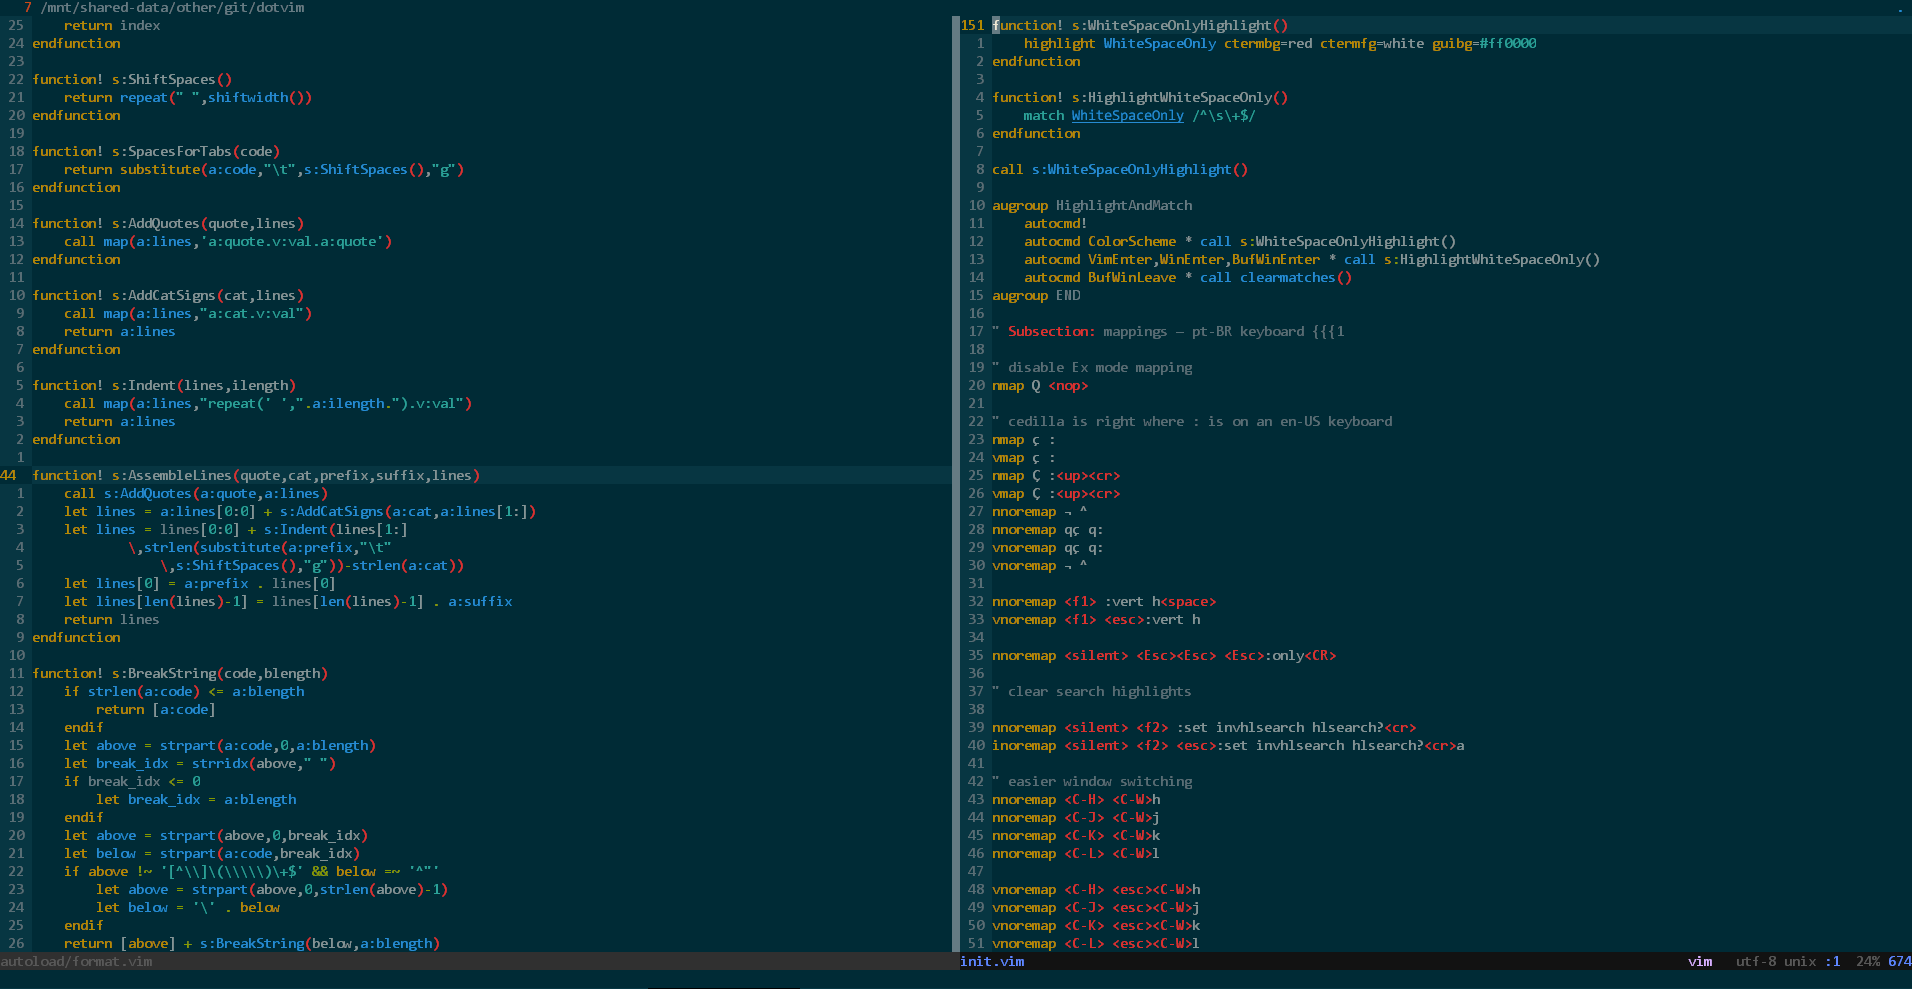Click 'function! s:Indent(lines,ilength)' definition line
Image resolution: width=1912 pixels, height=989 pixels.
point(164,385)
